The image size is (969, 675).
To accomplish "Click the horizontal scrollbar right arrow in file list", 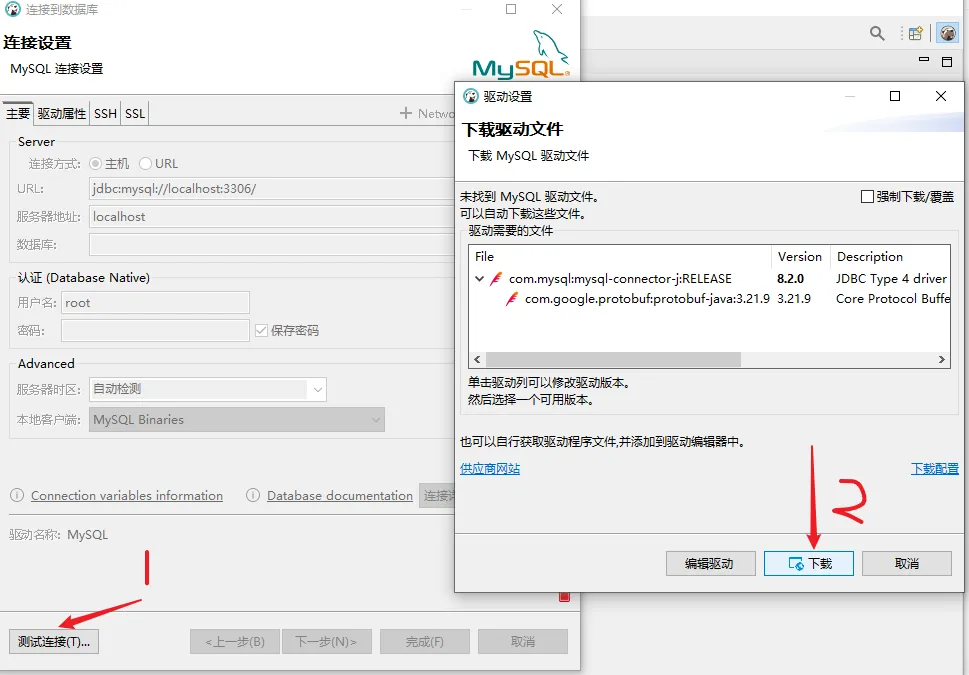I will pyautogui.click(x=942, y=360).
